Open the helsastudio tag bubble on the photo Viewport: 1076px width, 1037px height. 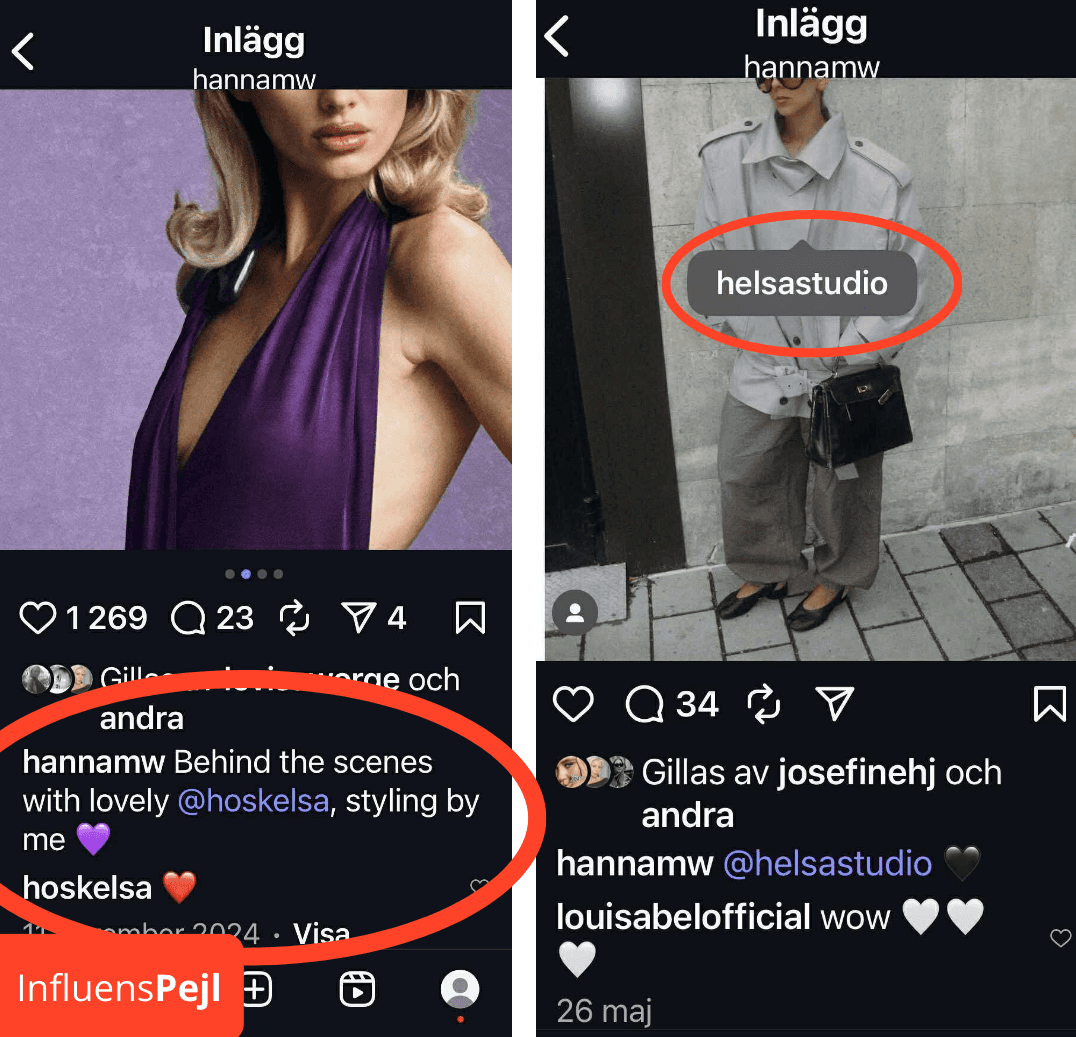[x=802, y=282]
